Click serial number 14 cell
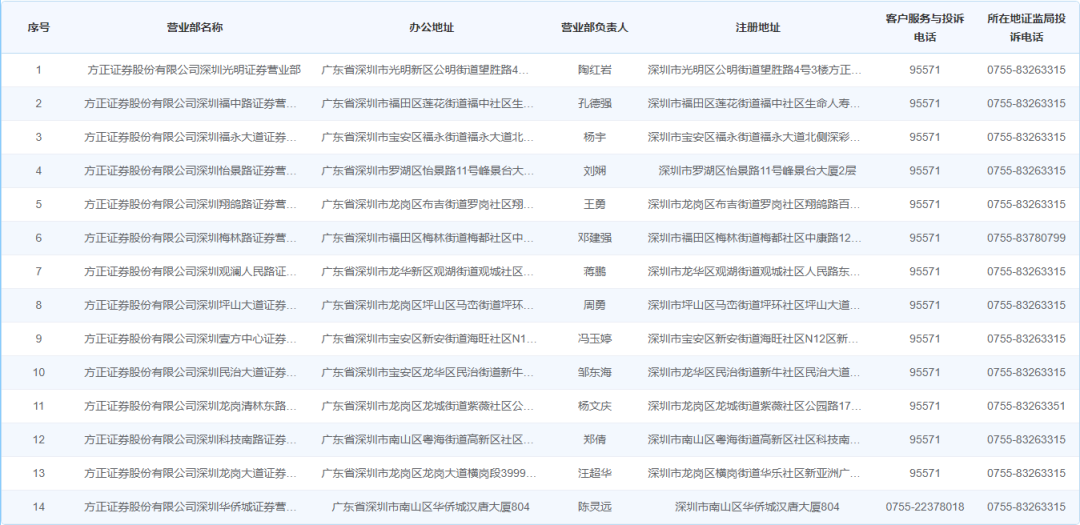This screenshot has height=525, width=1080. tap(39, 507)
